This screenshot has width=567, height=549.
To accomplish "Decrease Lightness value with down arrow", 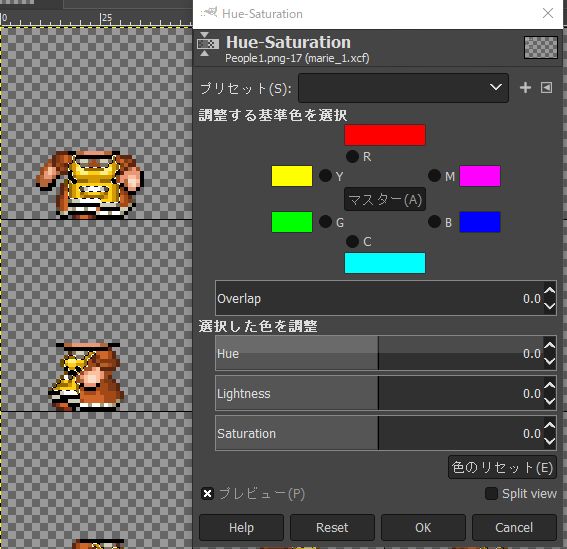I will tap(550, 401).
